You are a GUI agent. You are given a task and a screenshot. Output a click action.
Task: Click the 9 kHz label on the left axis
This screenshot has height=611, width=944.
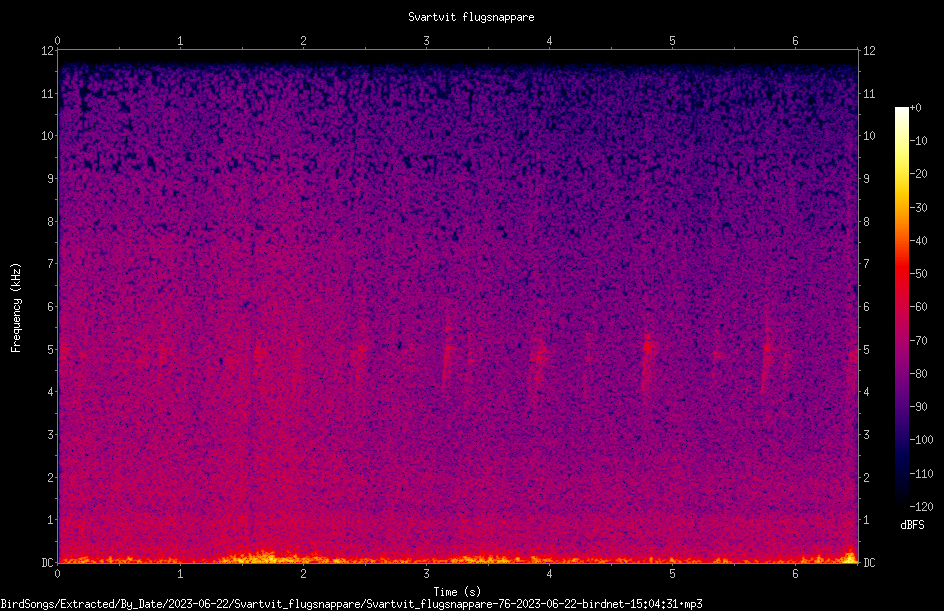coord(51,178)
